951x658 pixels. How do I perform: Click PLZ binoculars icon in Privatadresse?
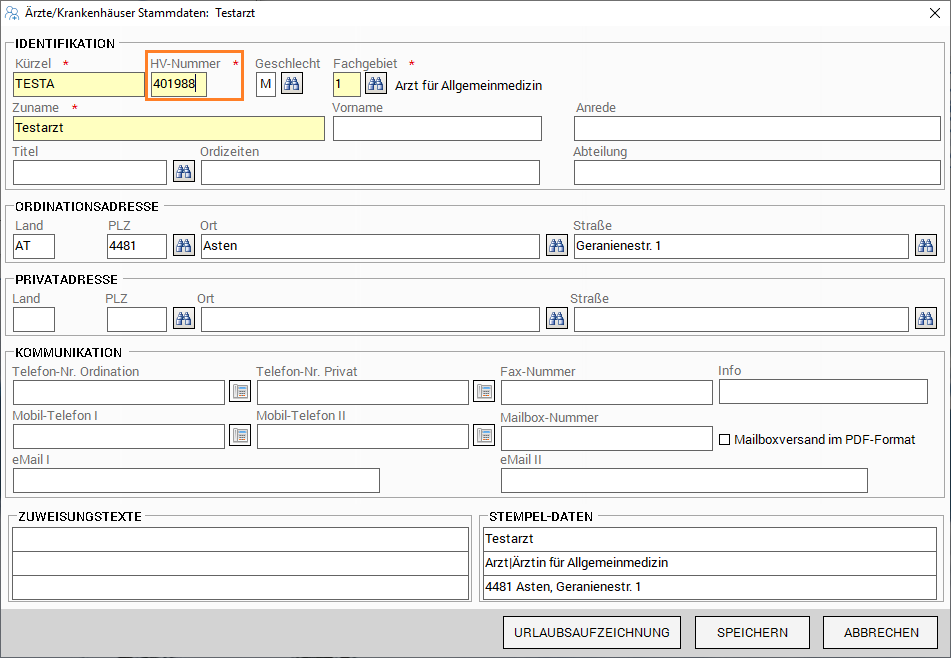click(x=184, y=319)
